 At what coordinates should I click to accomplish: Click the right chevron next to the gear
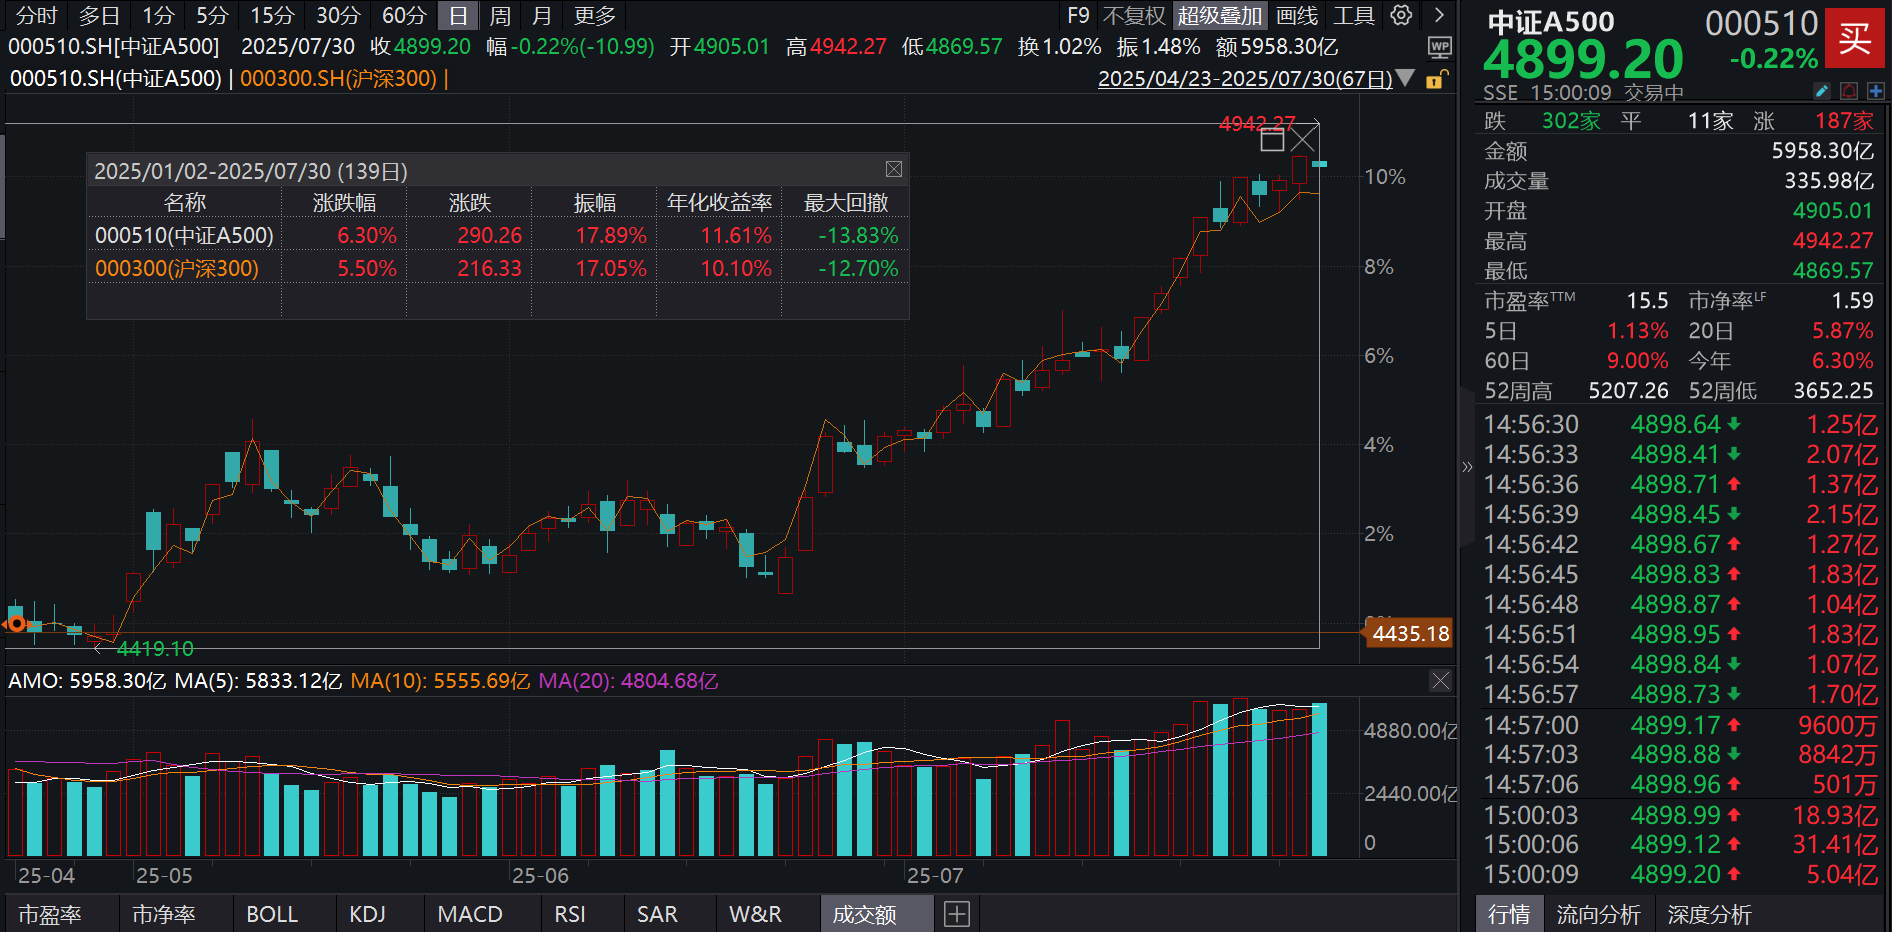(1440, 16)
